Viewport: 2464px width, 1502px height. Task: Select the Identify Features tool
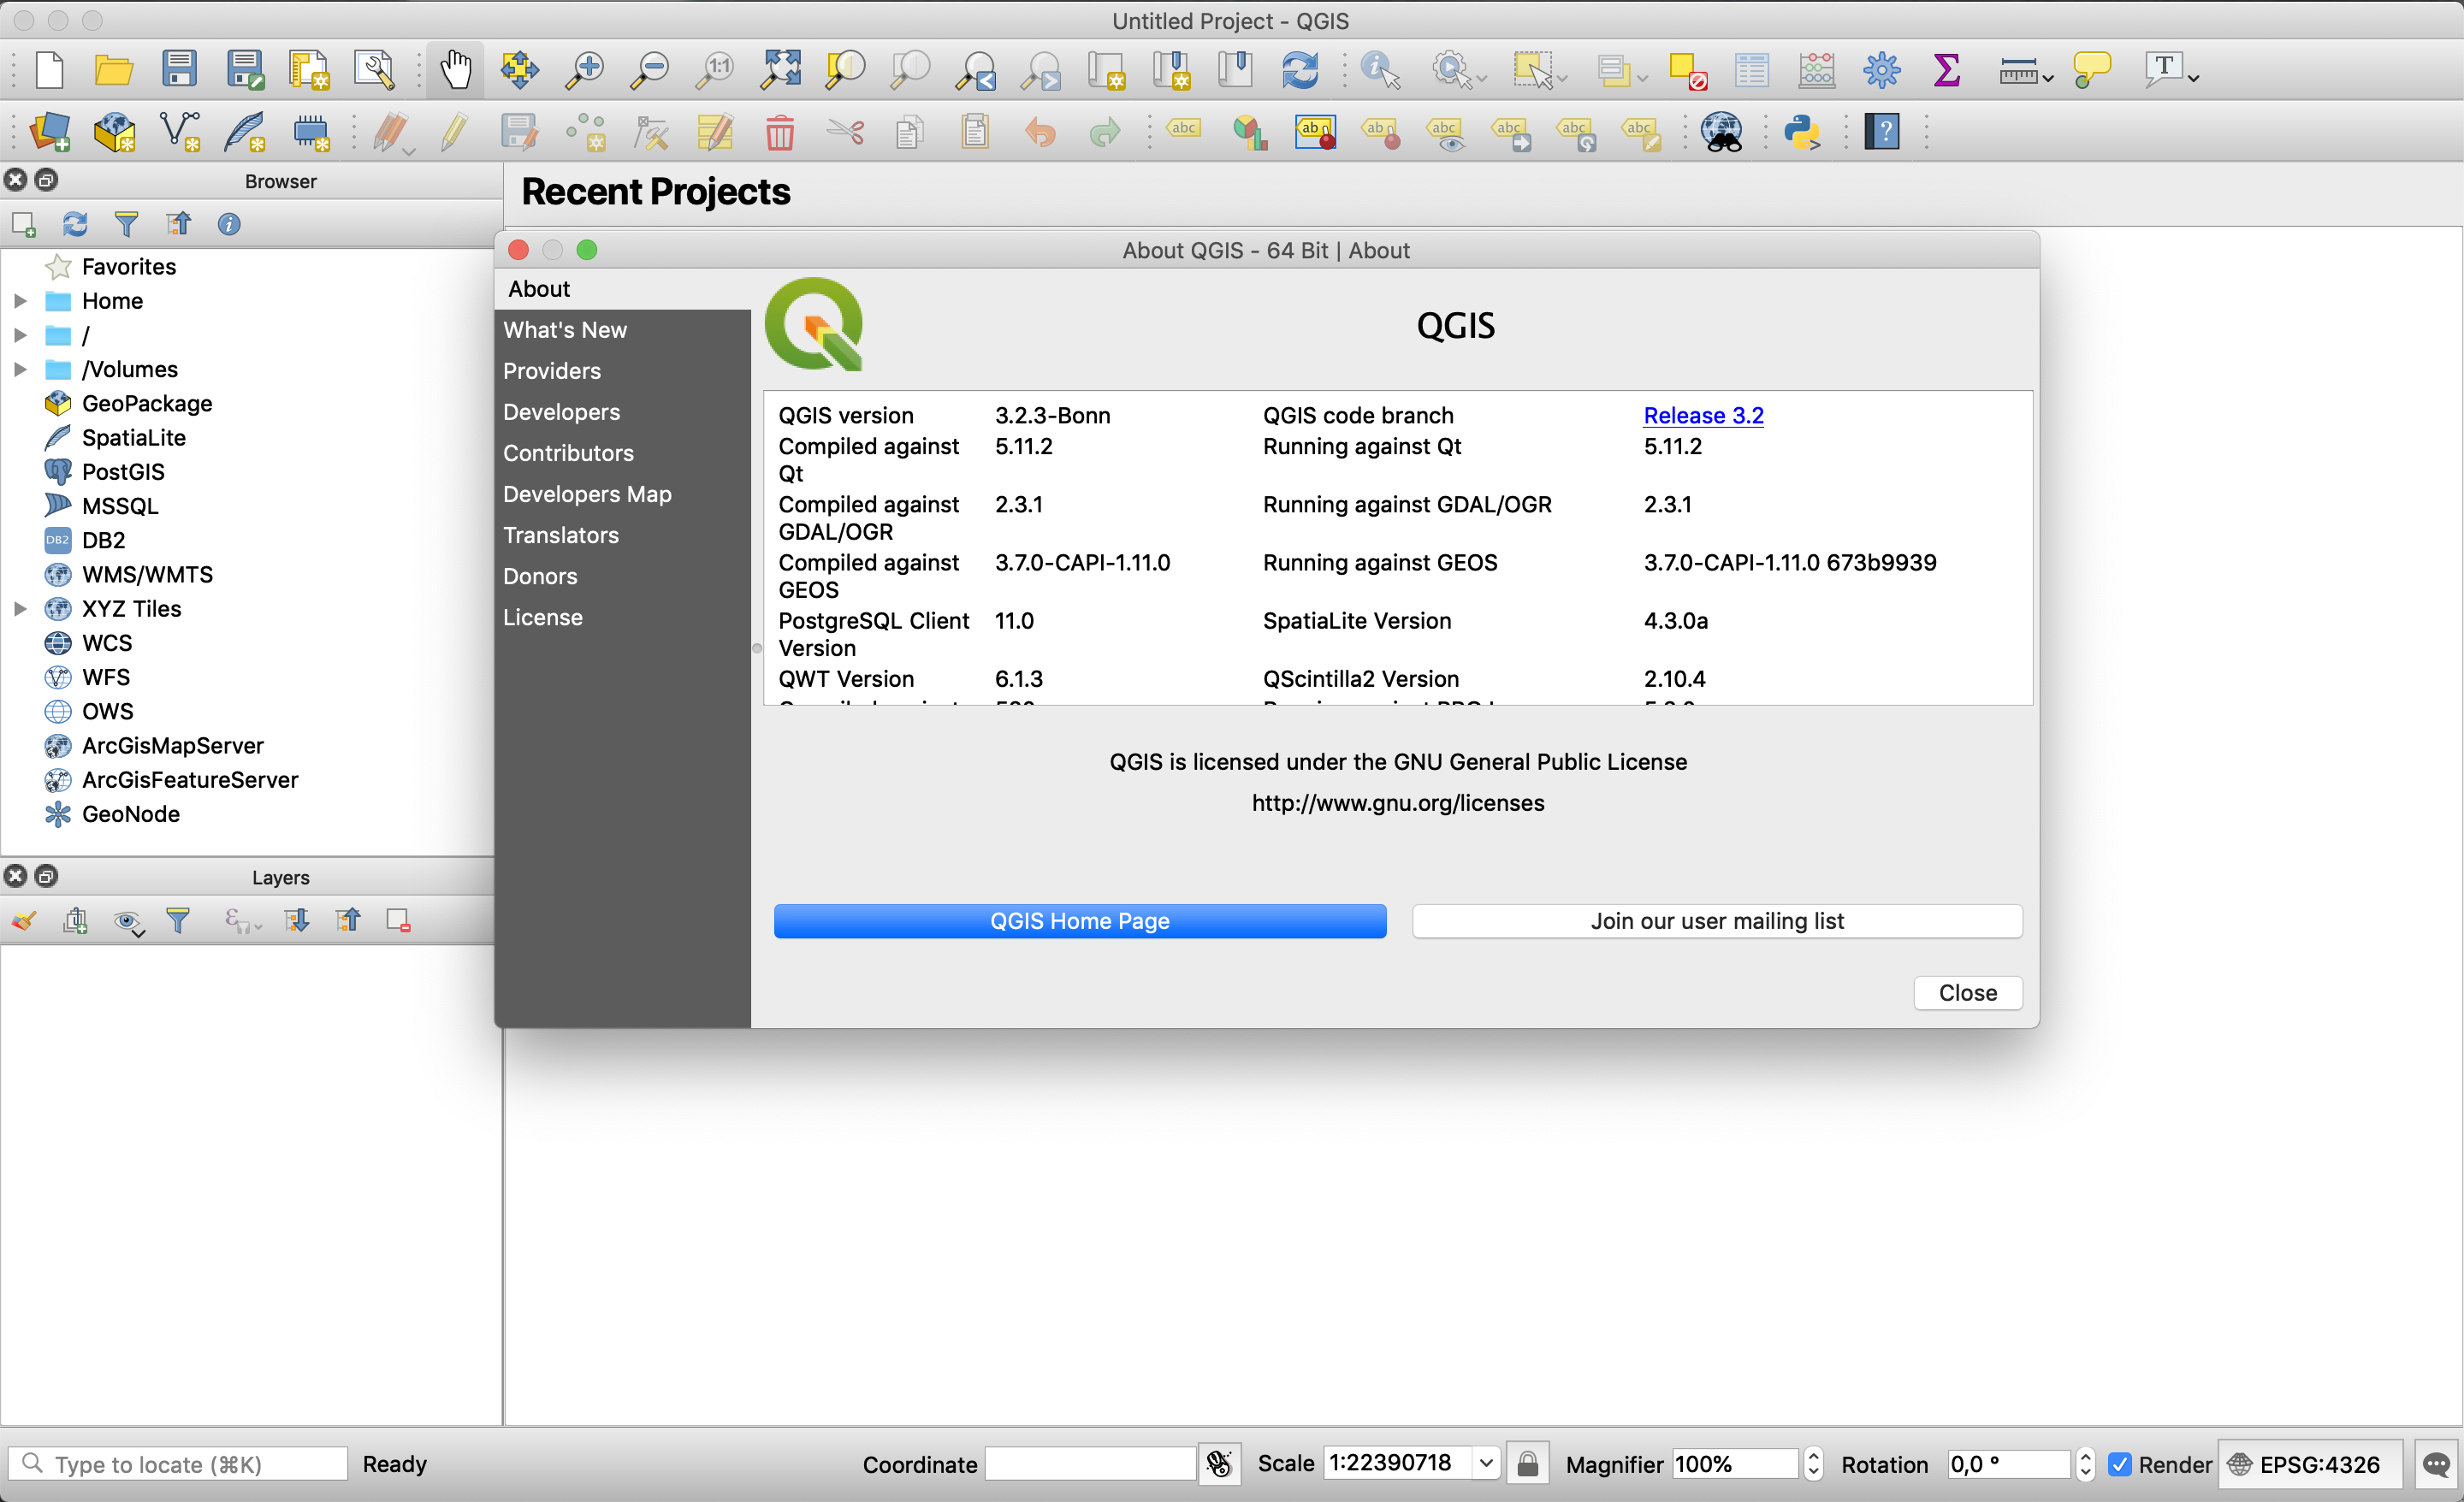point(1380,70)
